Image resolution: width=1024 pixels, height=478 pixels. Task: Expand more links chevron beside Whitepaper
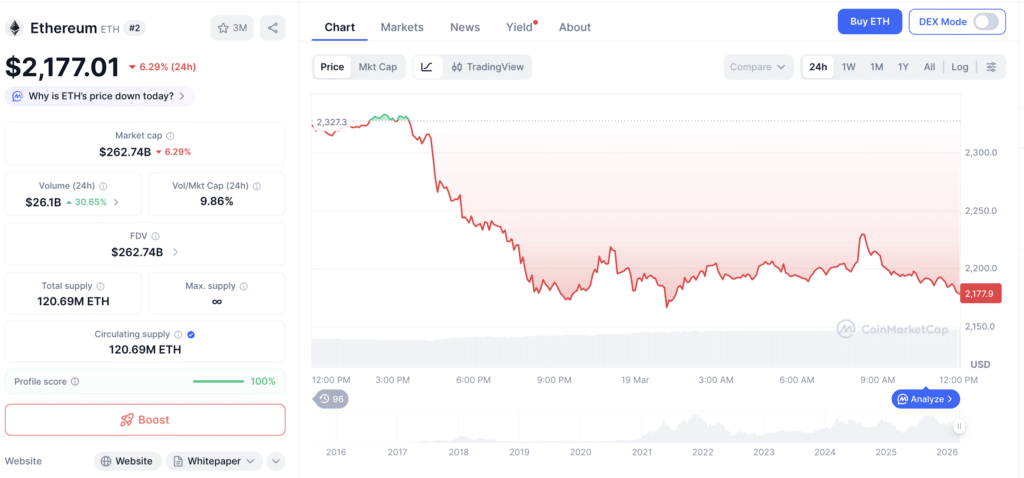(x=276, y=461)
